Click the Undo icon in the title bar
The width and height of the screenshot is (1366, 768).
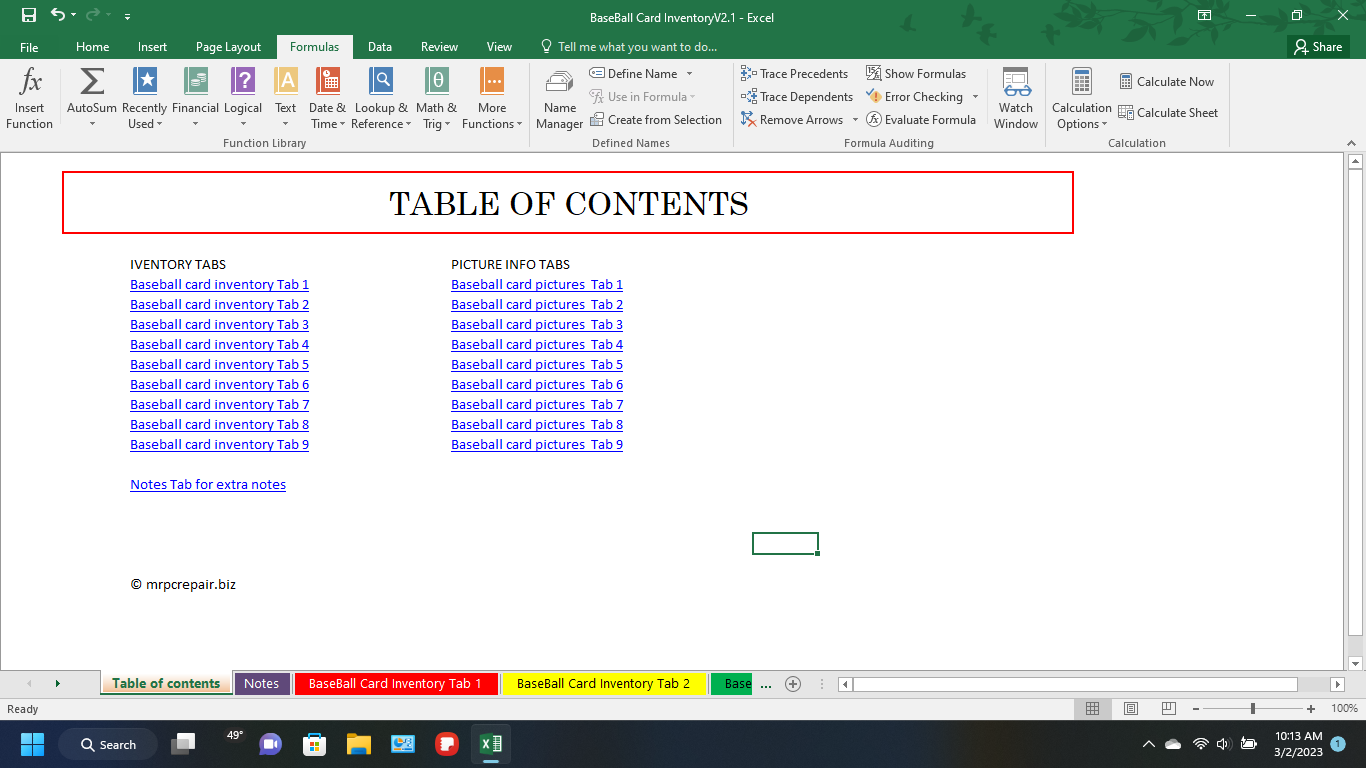[58, 16]
